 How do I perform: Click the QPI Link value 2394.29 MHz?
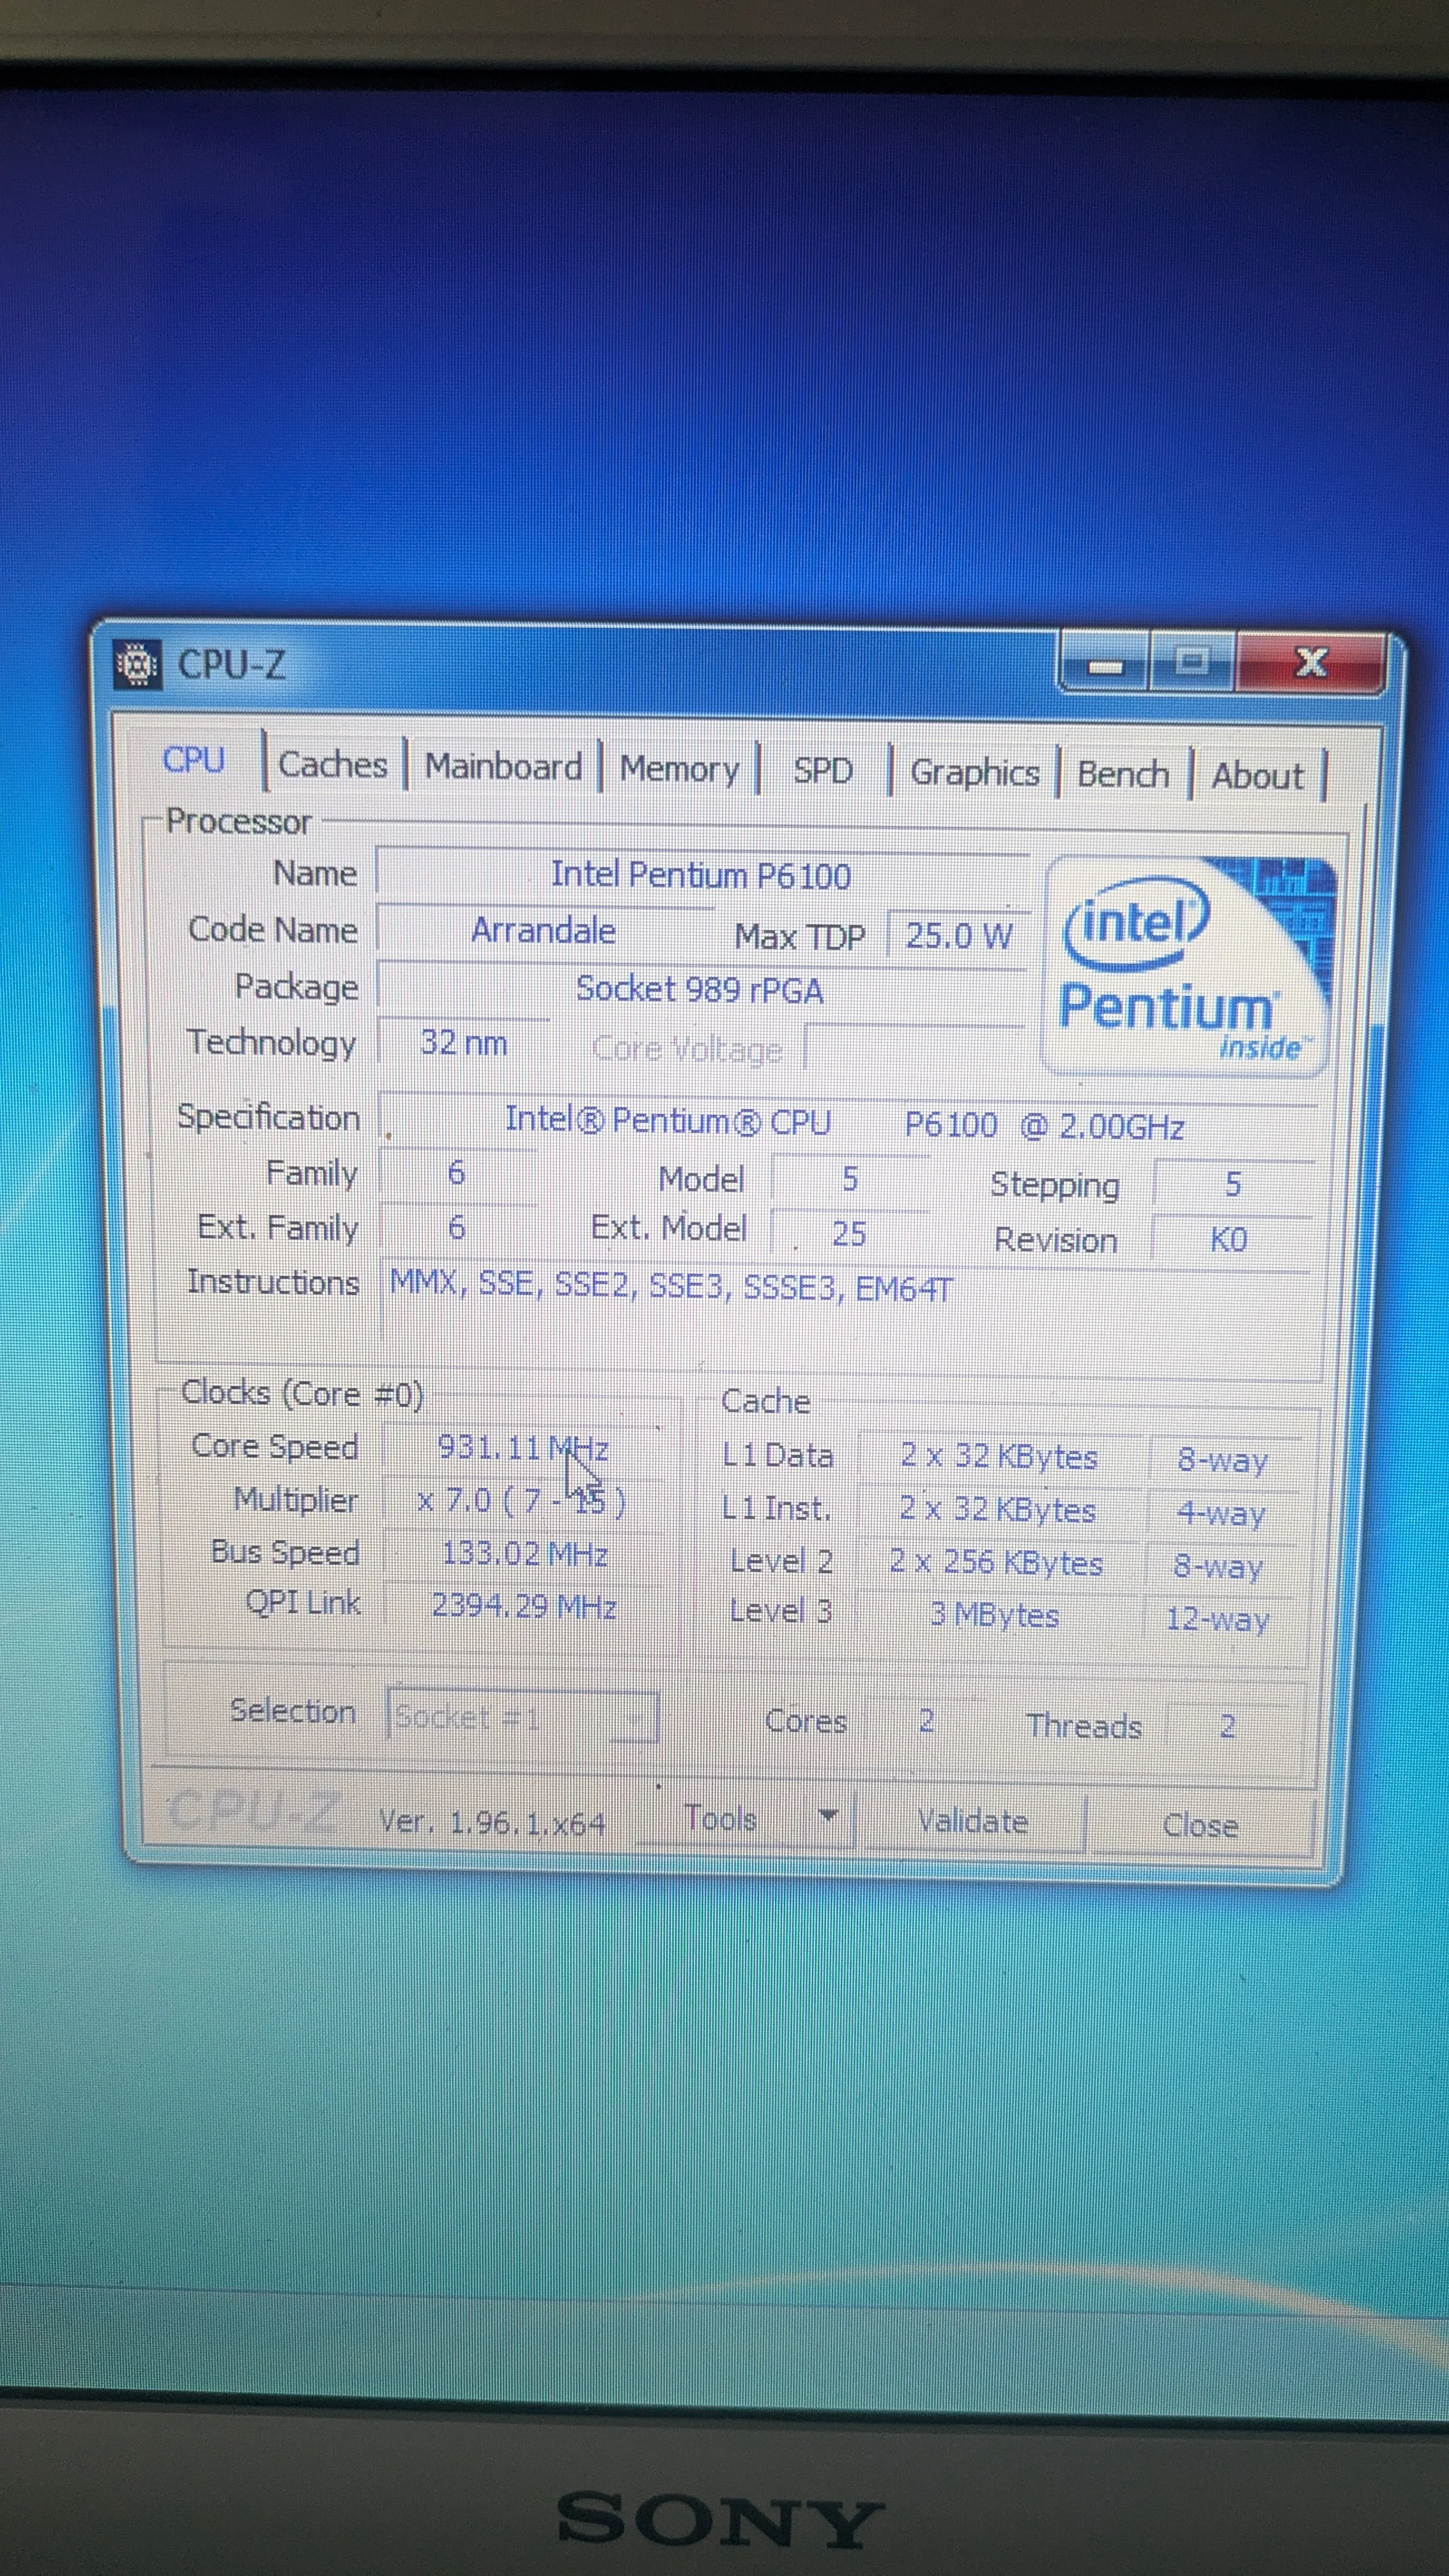524,1606
